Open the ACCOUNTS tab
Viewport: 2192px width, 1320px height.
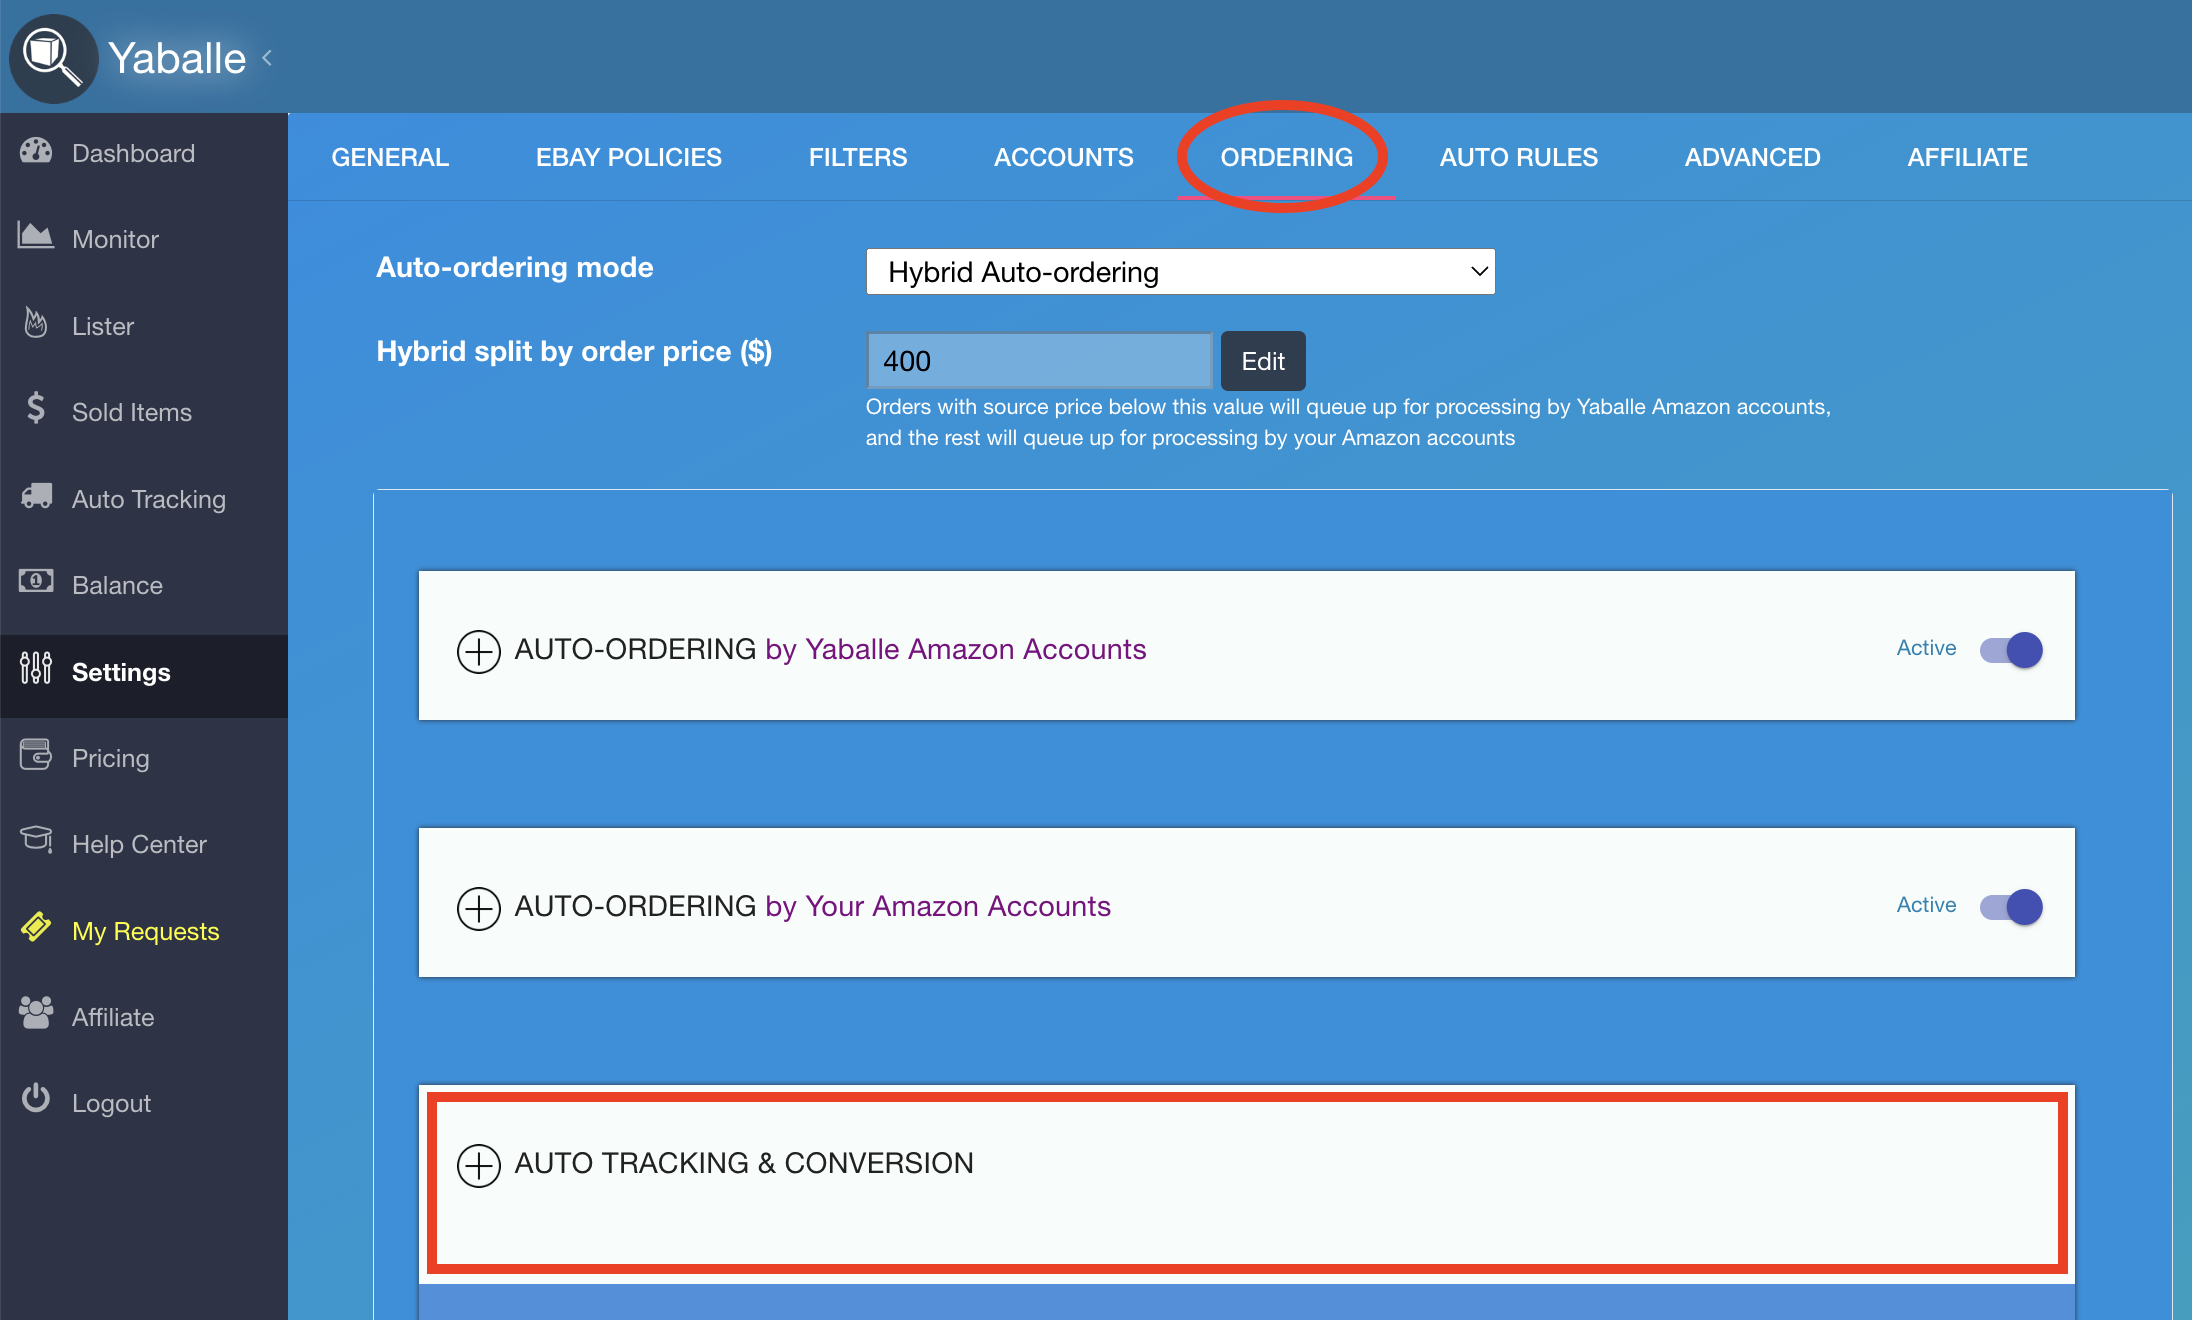point(1064,157)
